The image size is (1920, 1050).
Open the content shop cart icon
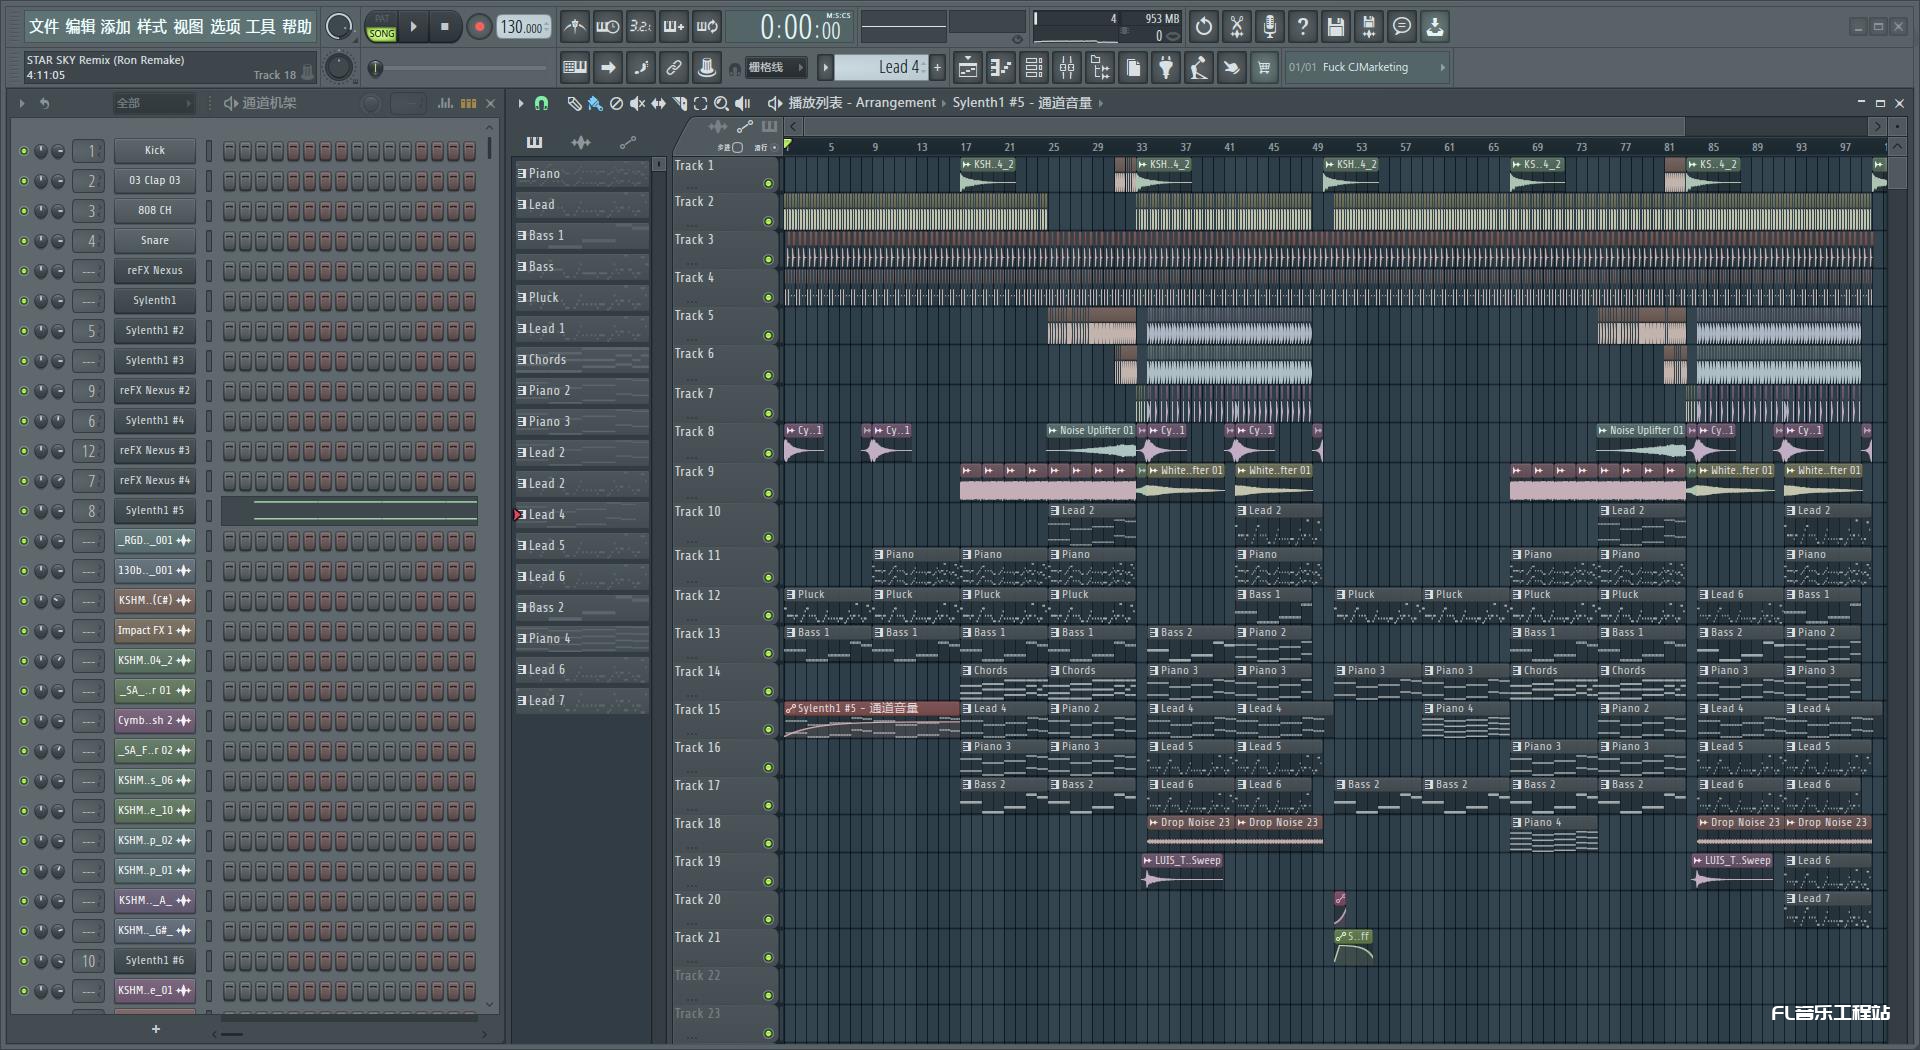[x=1264, y=68]
